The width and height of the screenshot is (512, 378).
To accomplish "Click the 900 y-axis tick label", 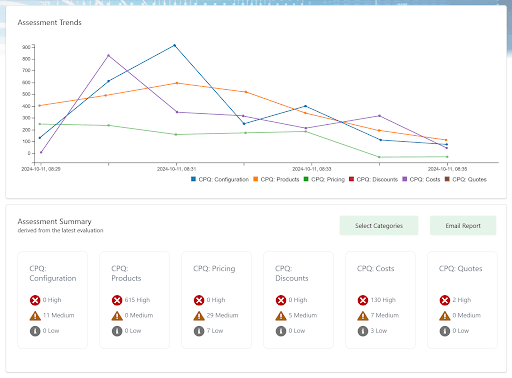I will (26, 47).
